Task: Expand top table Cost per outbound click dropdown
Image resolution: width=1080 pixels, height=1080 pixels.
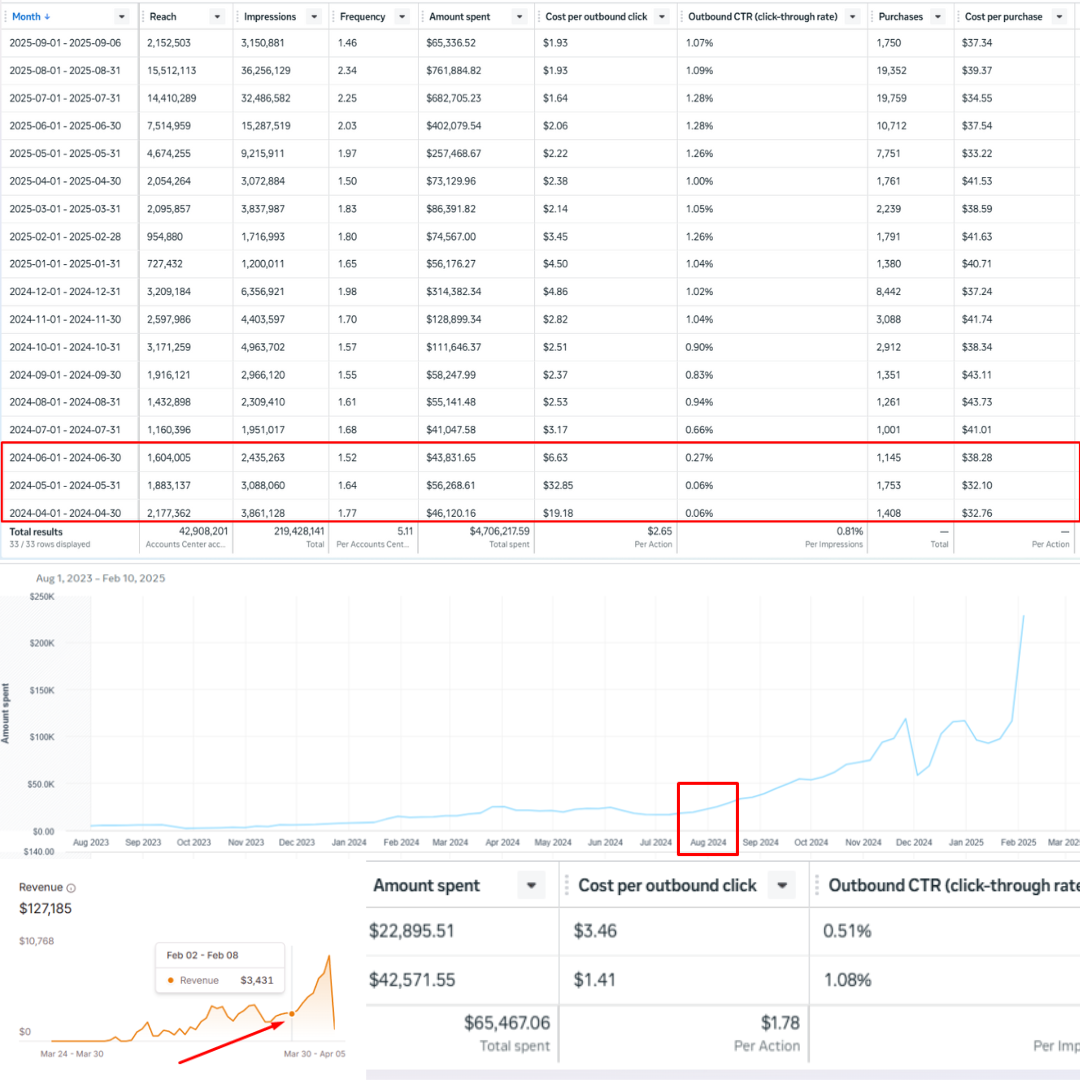Action: coord(661,17)
